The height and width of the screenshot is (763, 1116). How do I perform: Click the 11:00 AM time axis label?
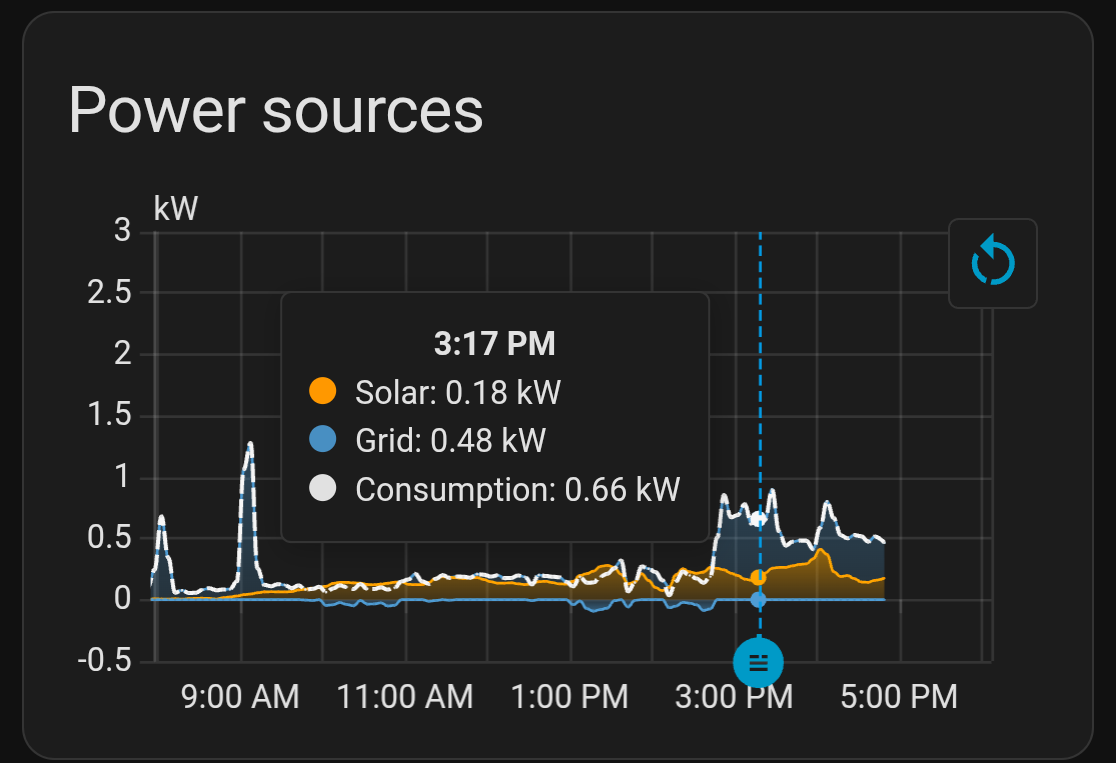pyautogui.click(x=403, y=696)
